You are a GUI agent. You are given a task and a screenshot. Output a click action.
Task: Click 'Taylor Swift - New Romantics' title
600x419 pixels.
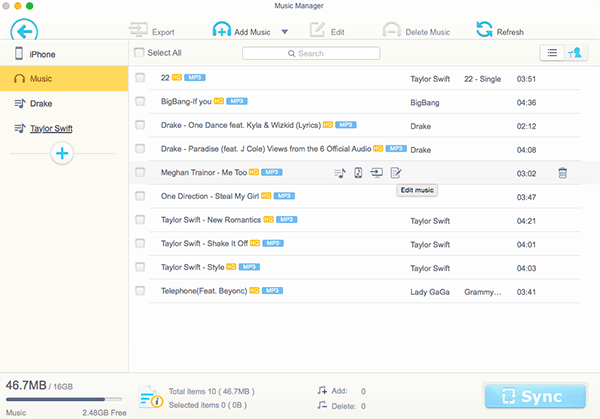(x=211, y=220)
